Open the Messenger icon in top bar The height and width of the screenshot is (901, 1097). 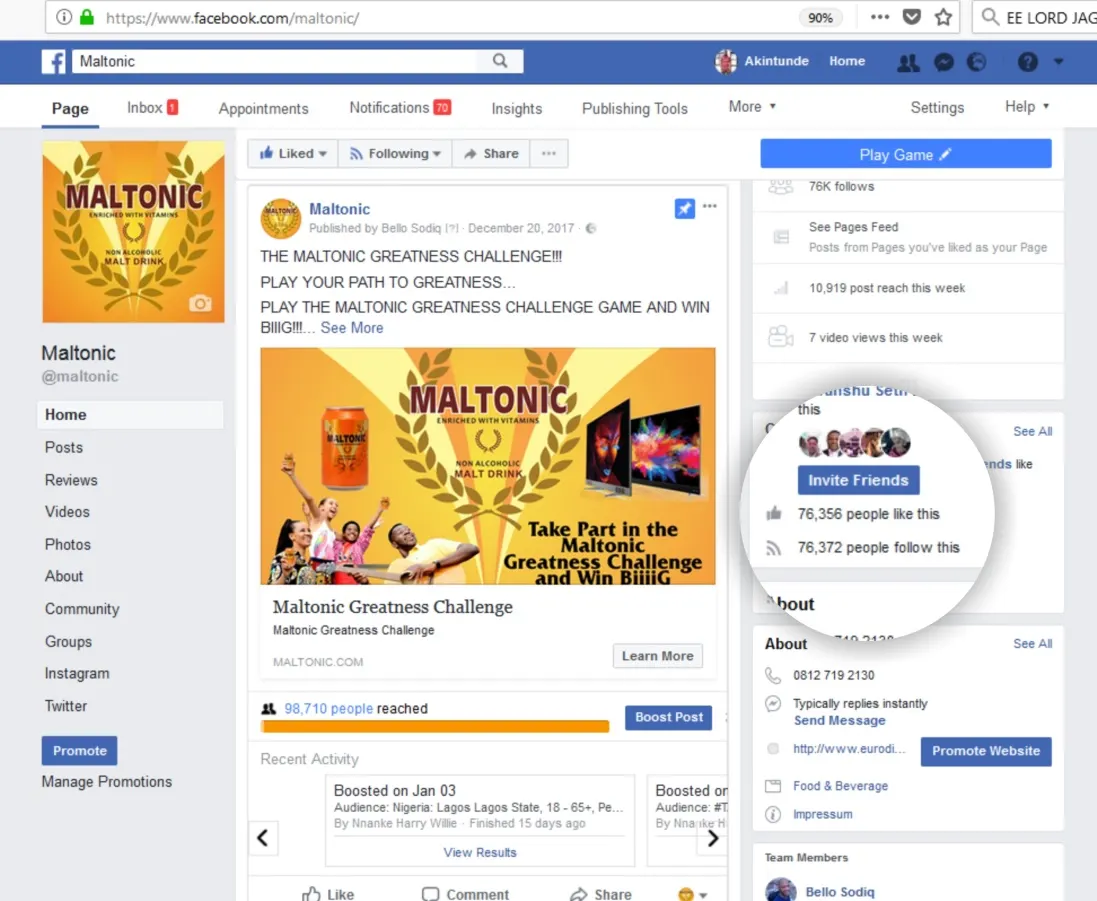[x=943, y=62]
